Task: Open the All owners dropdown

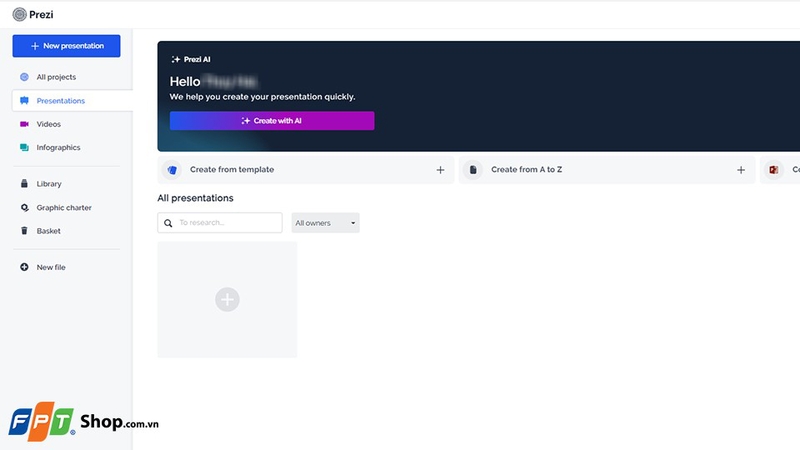Action: tap(326, 223)
